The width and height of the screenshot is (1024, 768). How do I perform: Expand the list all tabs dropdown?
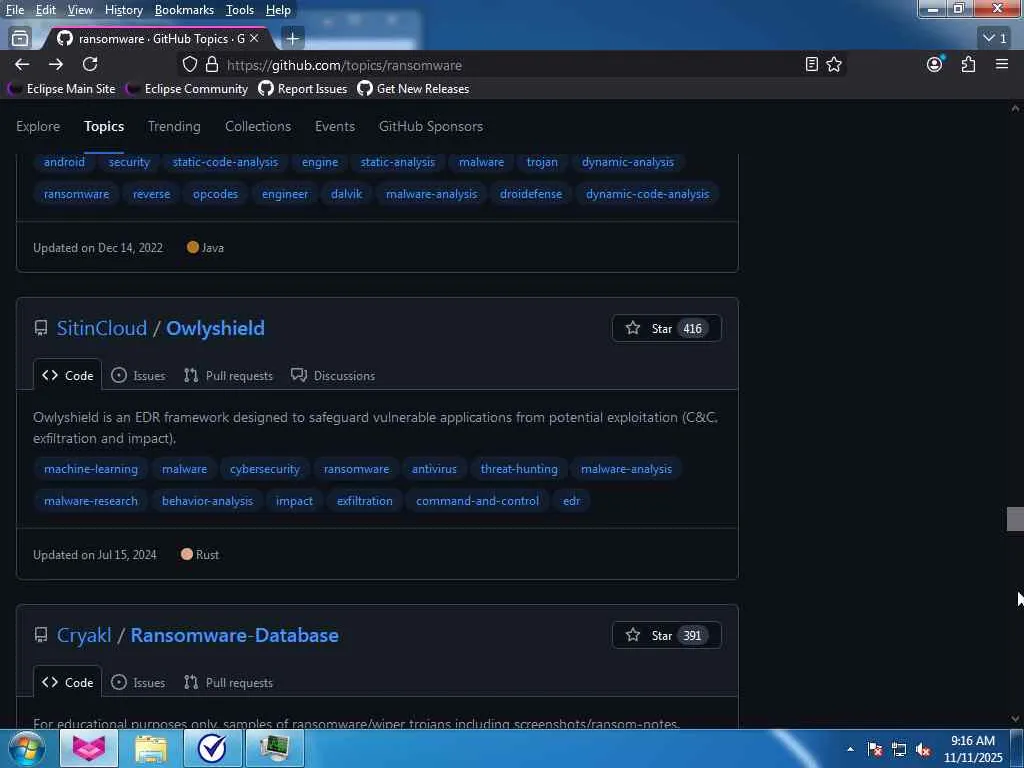pyautogui.click(x=995, y=39)
